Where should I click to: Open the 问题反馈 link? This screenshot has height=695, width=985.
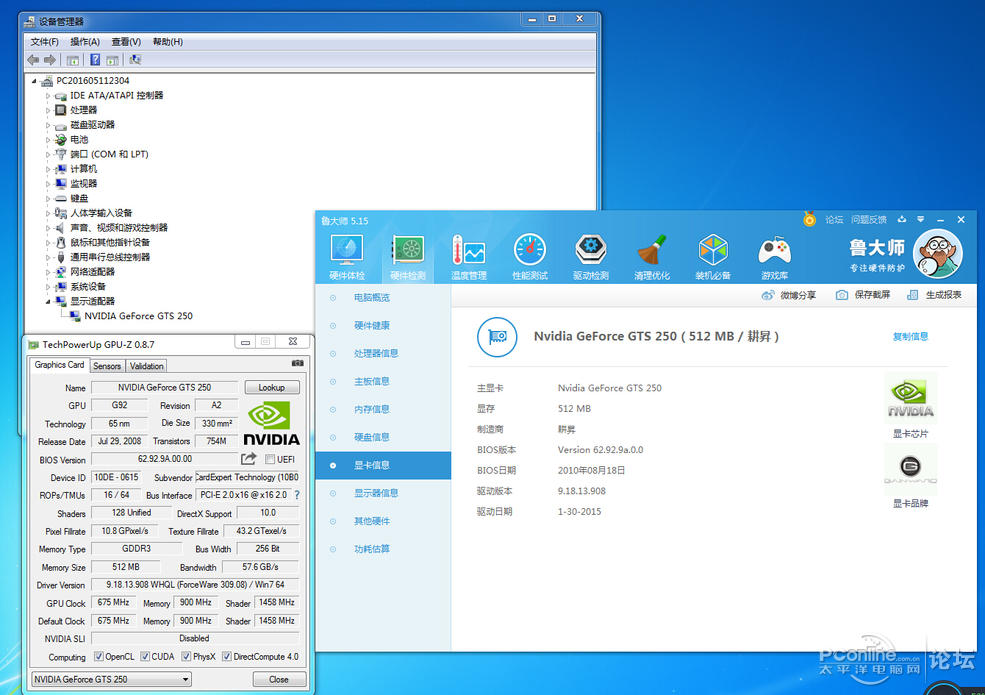[x=869, y=219]
